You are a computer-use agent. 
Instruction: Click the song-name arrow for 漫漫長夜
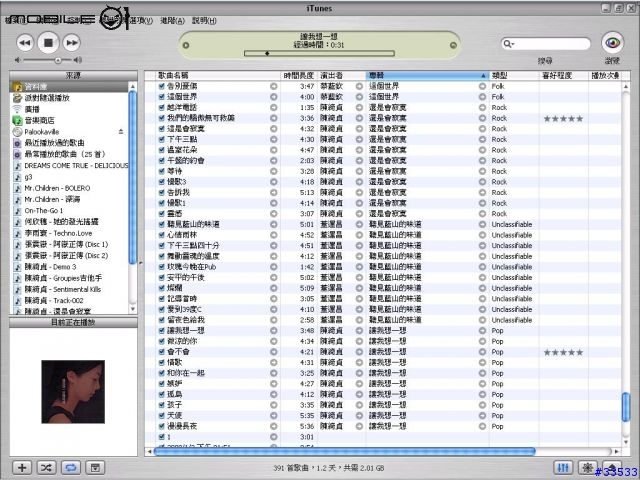point(273,426)
